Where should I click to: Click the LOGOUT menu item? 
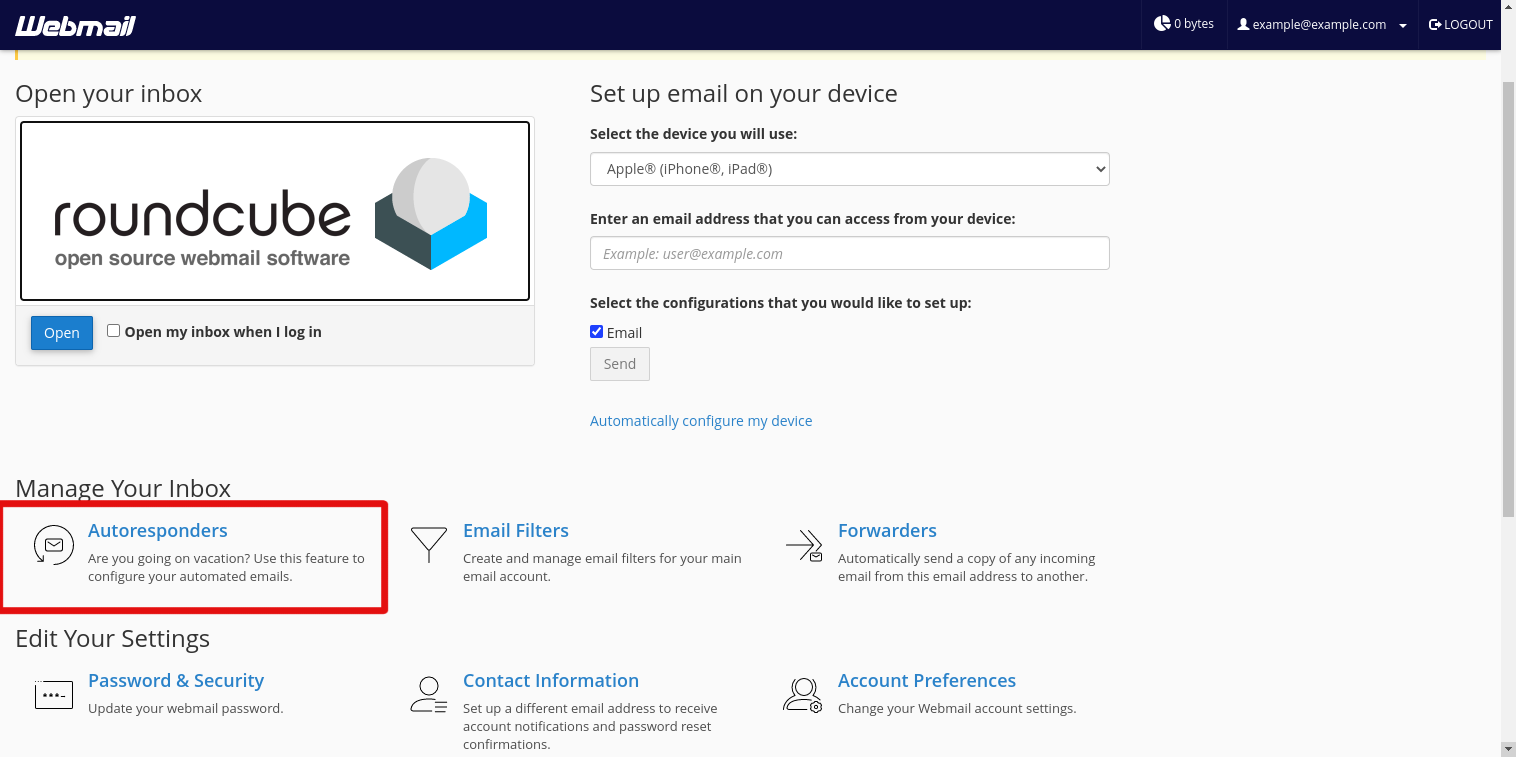click(x=1461, y=25)
